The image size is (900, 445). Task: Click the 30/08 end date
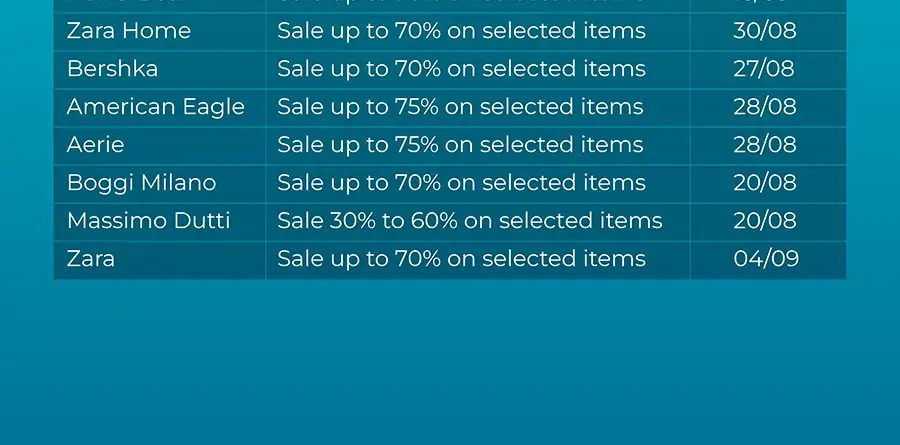coord(765,30)
